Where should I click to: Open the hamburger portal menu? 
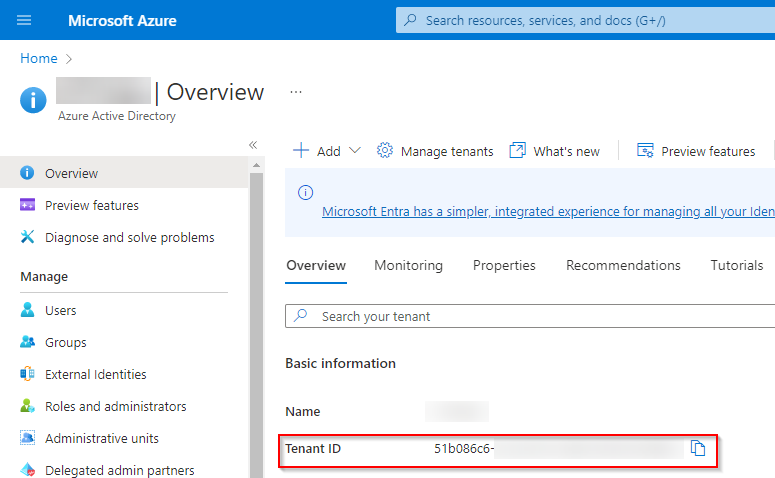pyautogui.click(x=24, y=20)
